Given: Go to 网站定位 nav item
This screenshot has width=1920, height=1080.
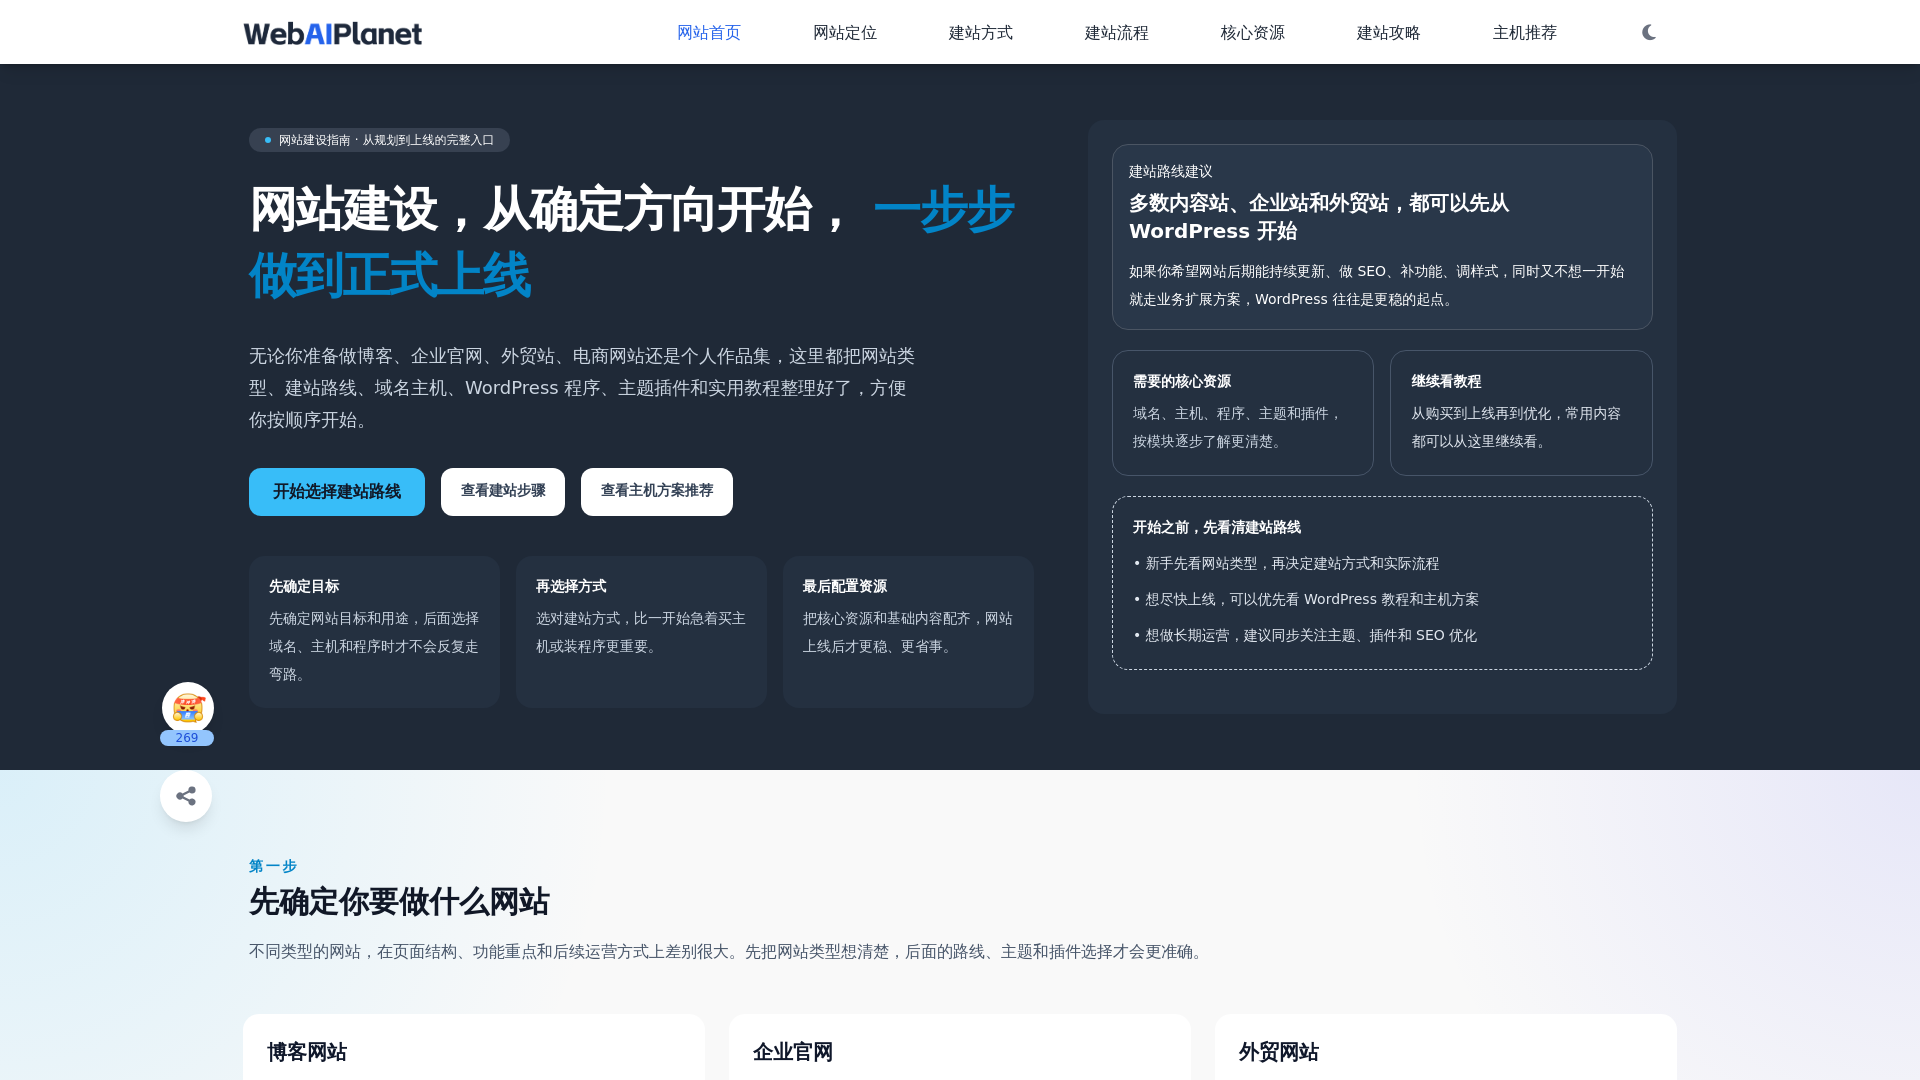Looking at the screenshot, I should [845, 33].
